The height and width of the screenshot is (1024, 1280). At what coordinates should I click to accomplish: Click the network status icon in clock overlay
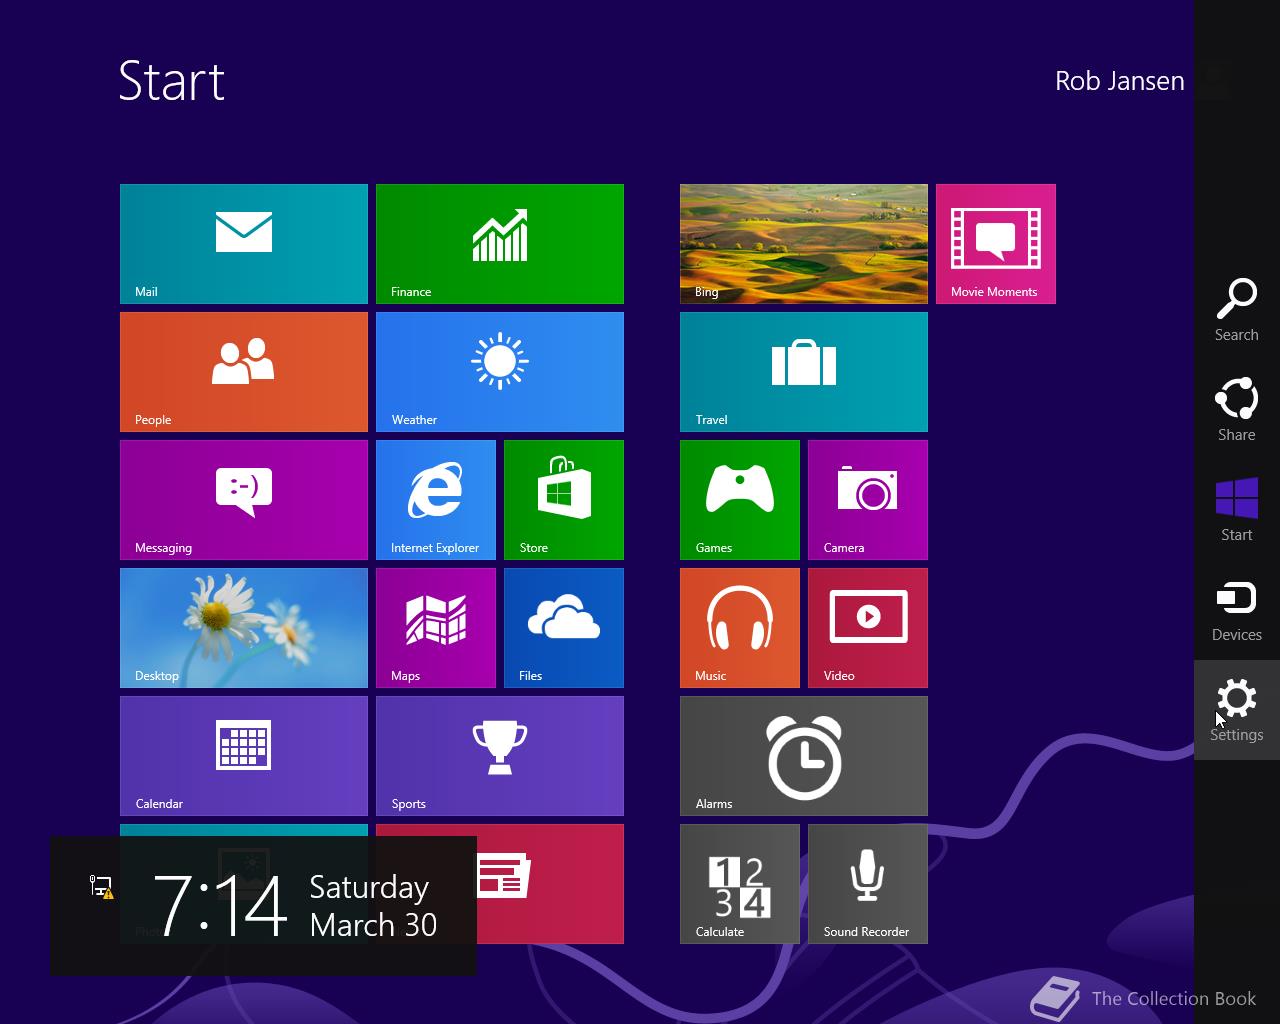[x=101, y=886]
